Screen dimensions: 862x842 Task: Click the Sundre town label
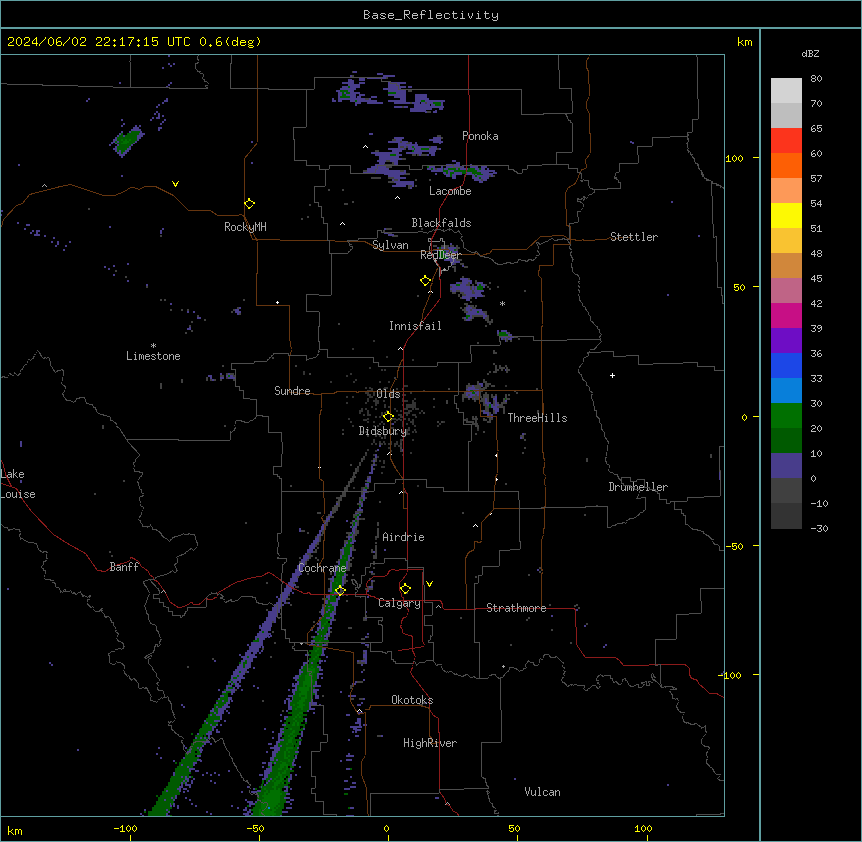click(x=292, y=391)
